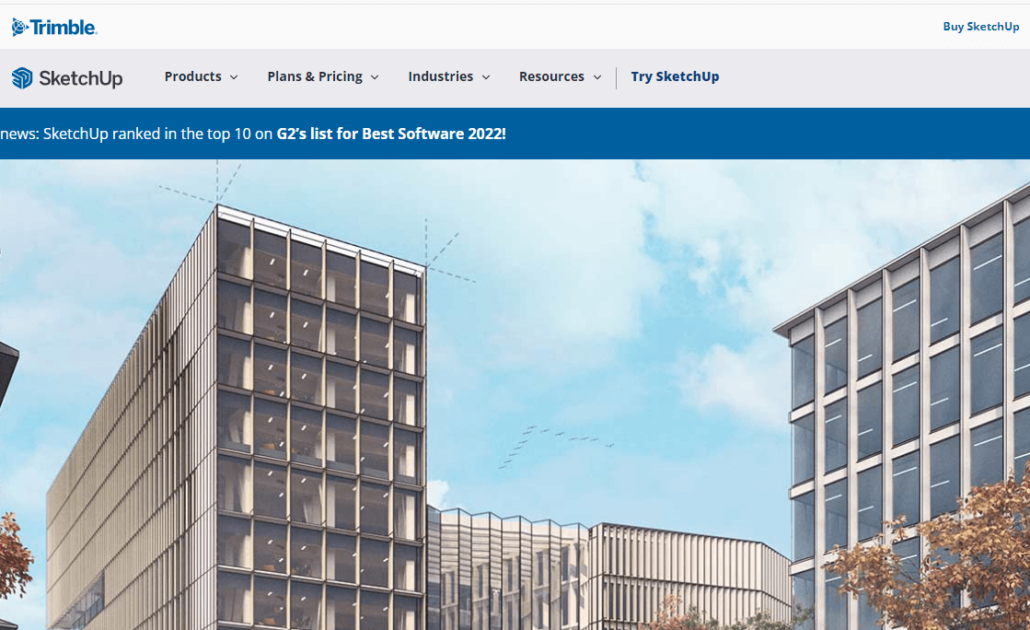Open the Buy SketchUp link
Image resolution: width=1030 pixels, height=630 pixels.
[981, 26]
